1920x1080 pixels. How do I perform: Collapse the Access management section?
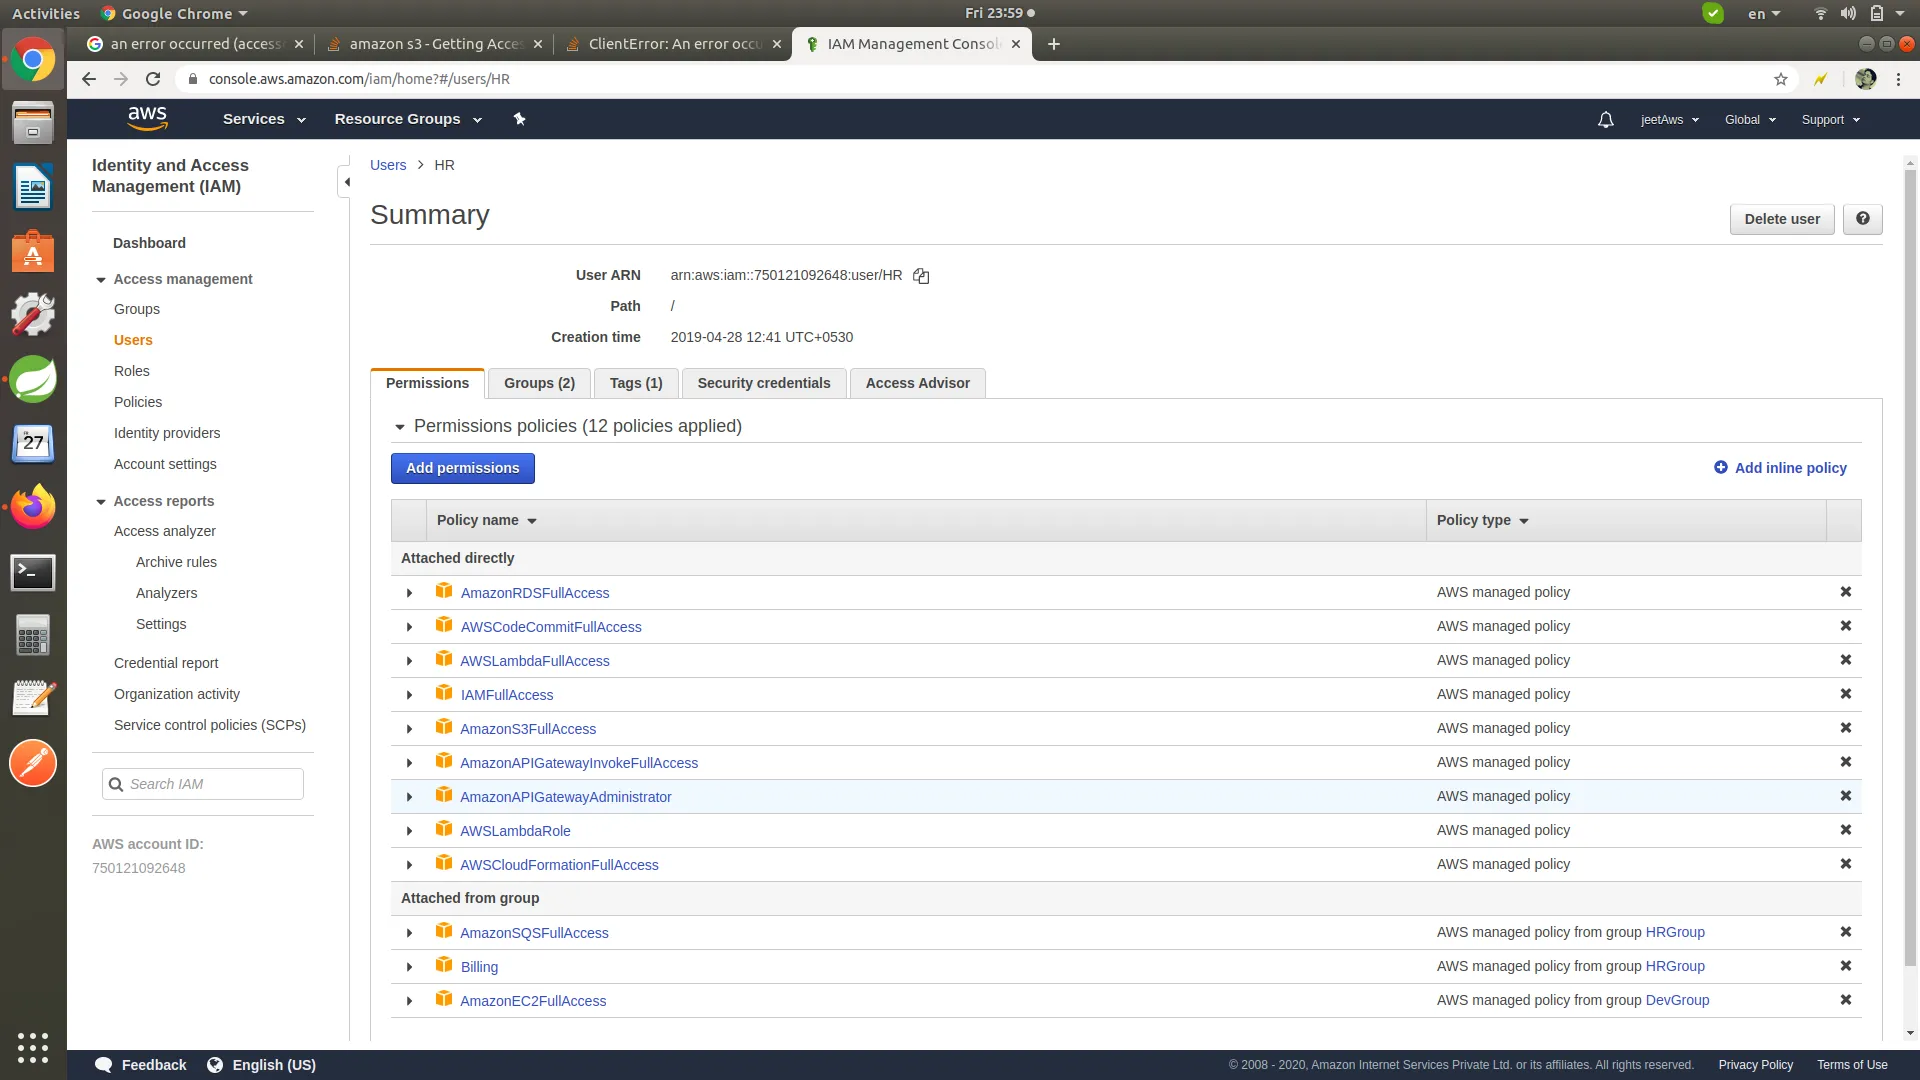click(x=101, y=280)
